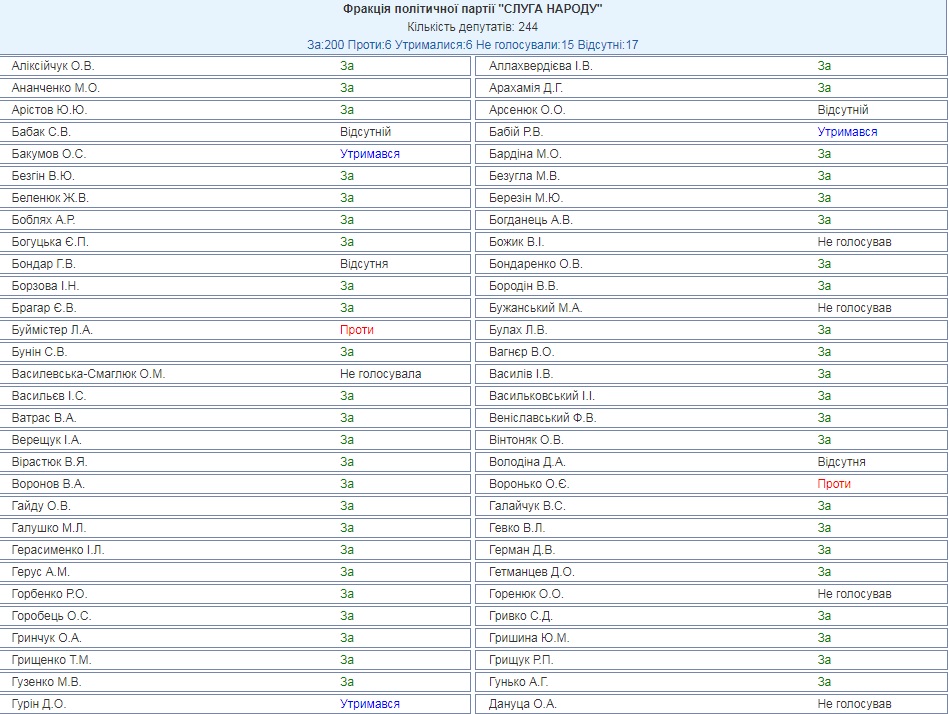Viewport: 949px width, 714px height.
Task: Select deputy name Гетманцев Д.О.
Action: tap(532, 572)
